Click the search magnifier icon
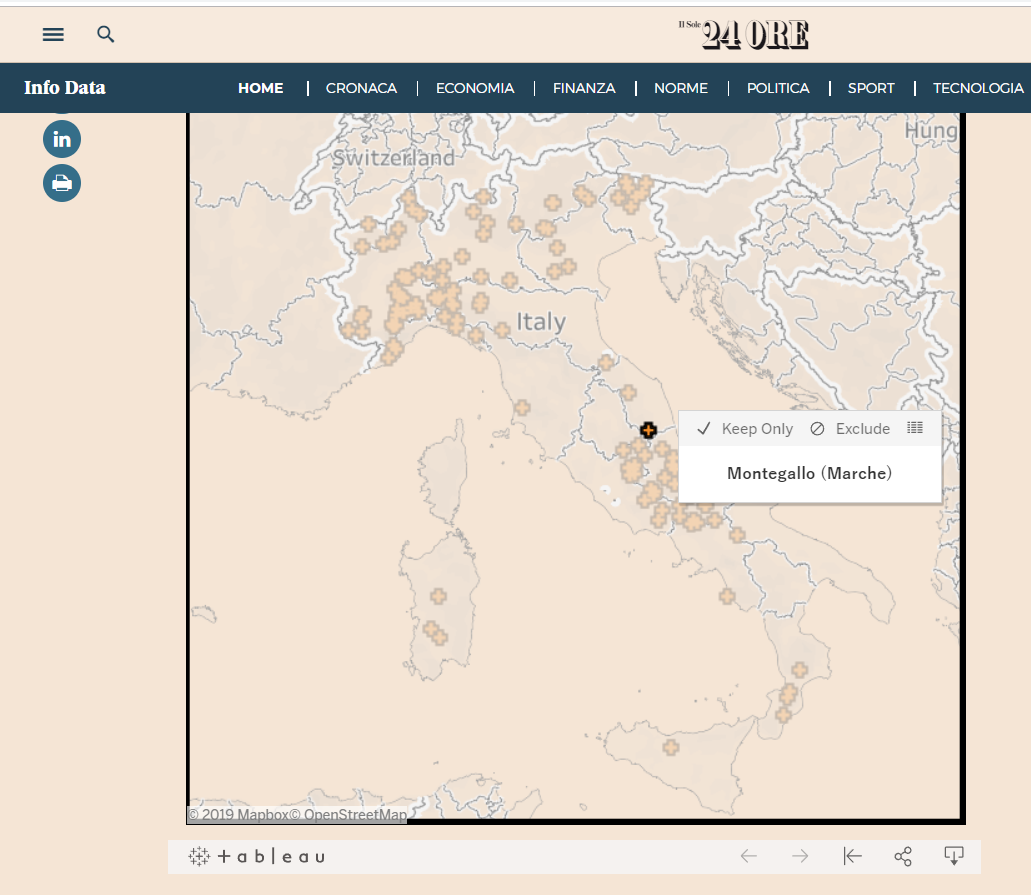The width and height of the screenshot is (1031, 895). tap(105, 34)
